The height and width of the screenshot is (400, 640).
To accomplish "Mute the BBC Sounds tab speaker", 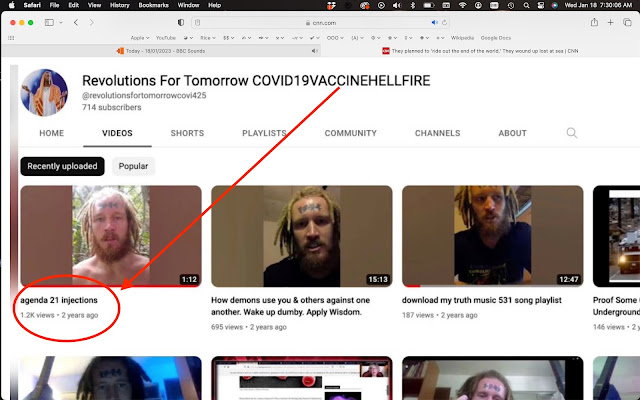I will [314, 51].
